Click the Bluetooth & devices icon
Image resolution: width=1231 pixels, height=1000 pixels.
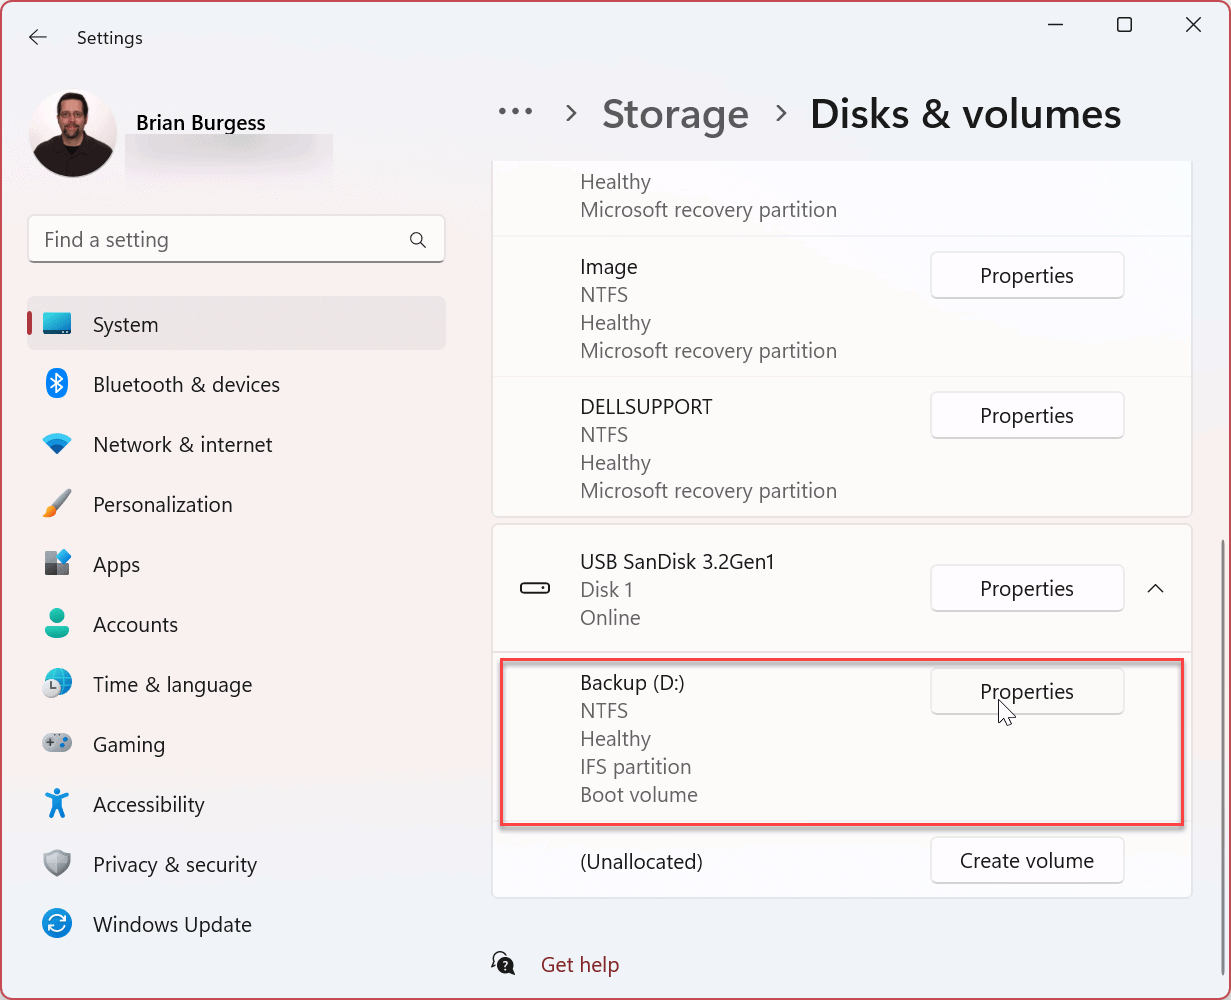tap(57, 384)
